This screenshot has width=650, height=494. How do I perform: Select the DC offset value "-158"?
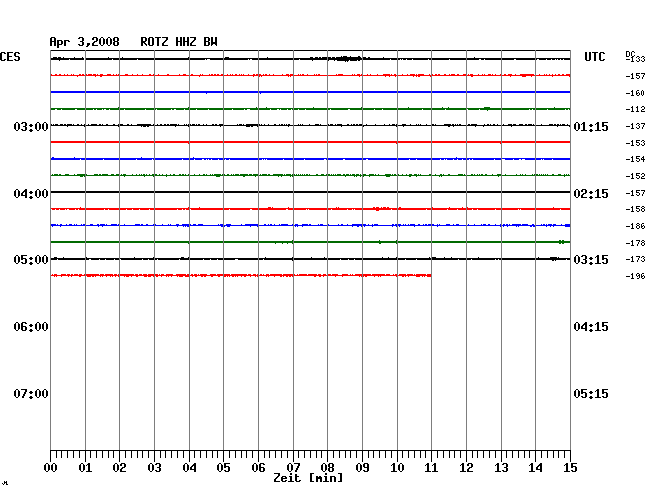pos(635,209)
